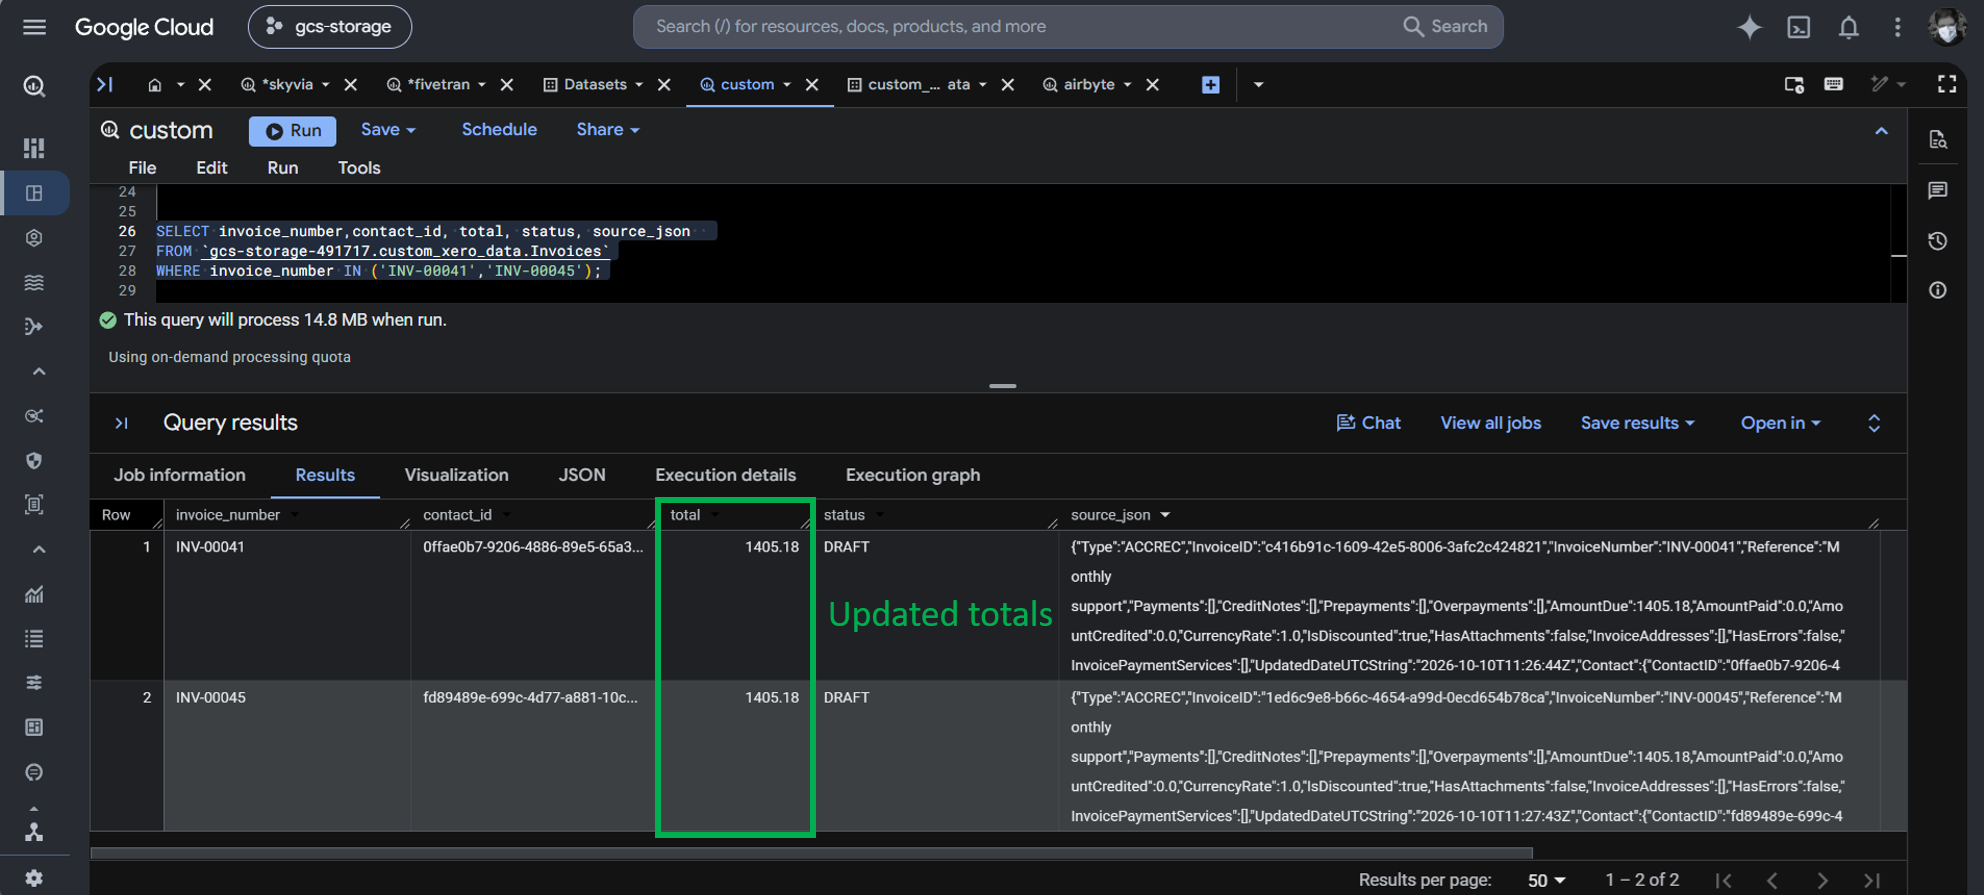The image size is (1984, 895).
Task: Open the Run menu item
Action: tap(282, 168)
